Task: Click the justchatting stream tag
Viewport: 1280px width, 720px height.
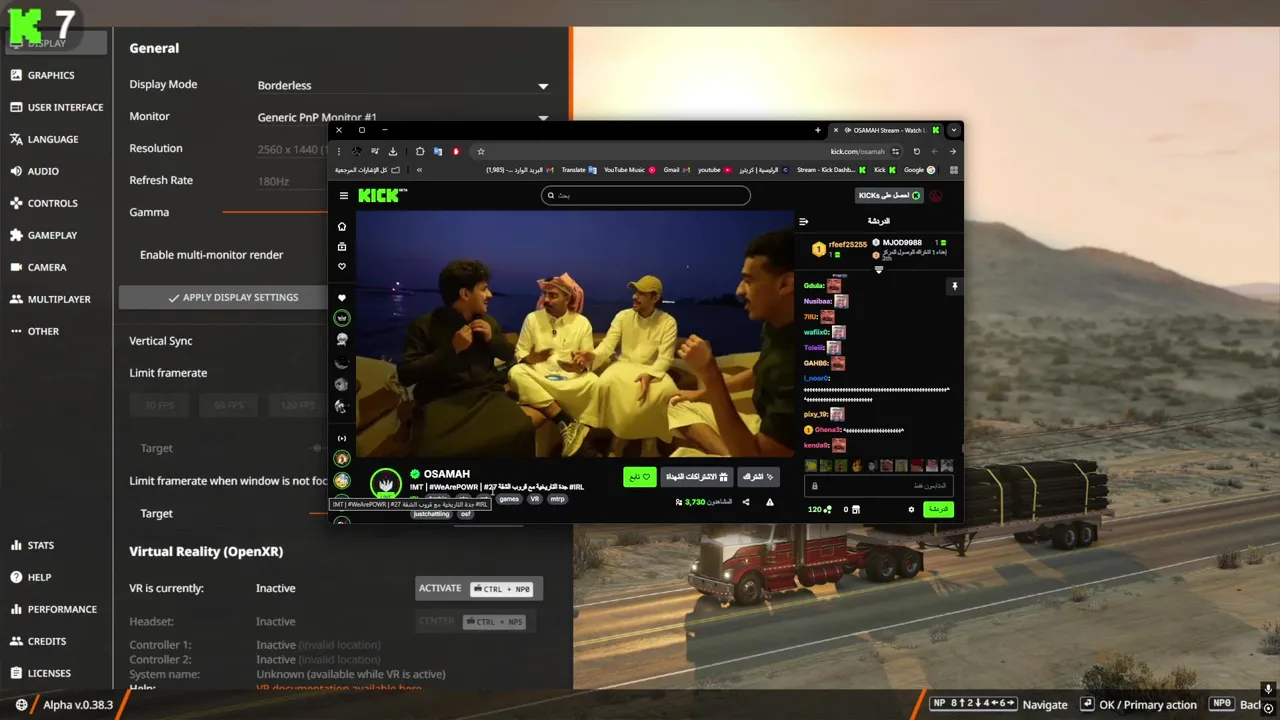Action: click(x=431, y=514)
